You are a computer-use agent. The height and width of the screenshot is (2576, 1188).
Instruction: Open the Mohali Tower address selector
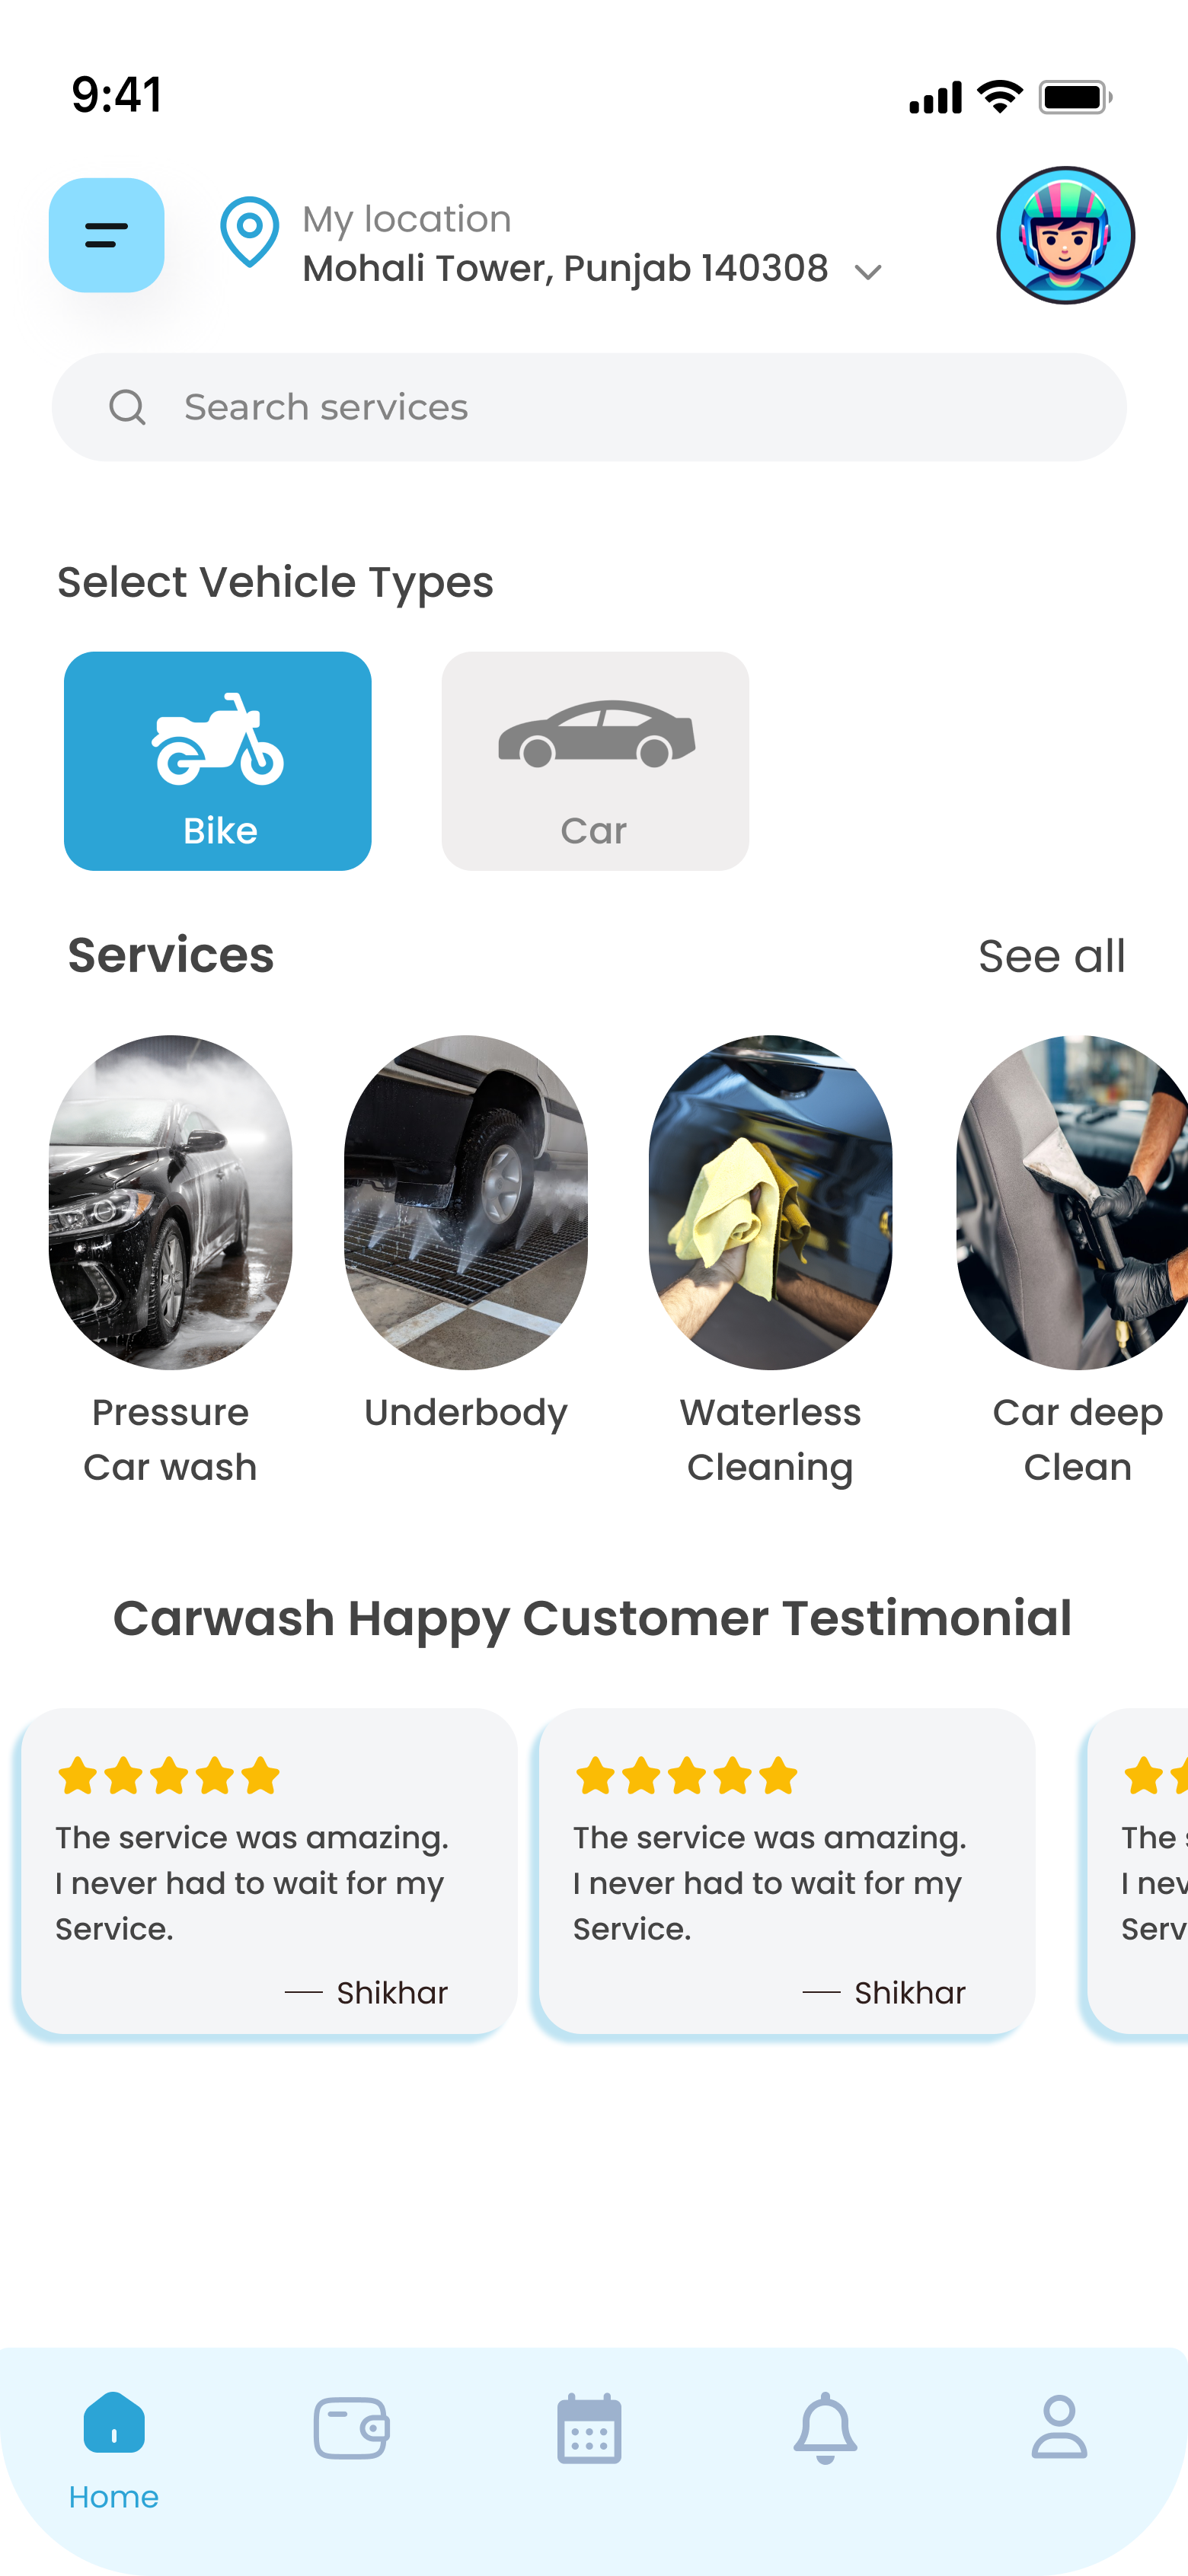(565, 269)
